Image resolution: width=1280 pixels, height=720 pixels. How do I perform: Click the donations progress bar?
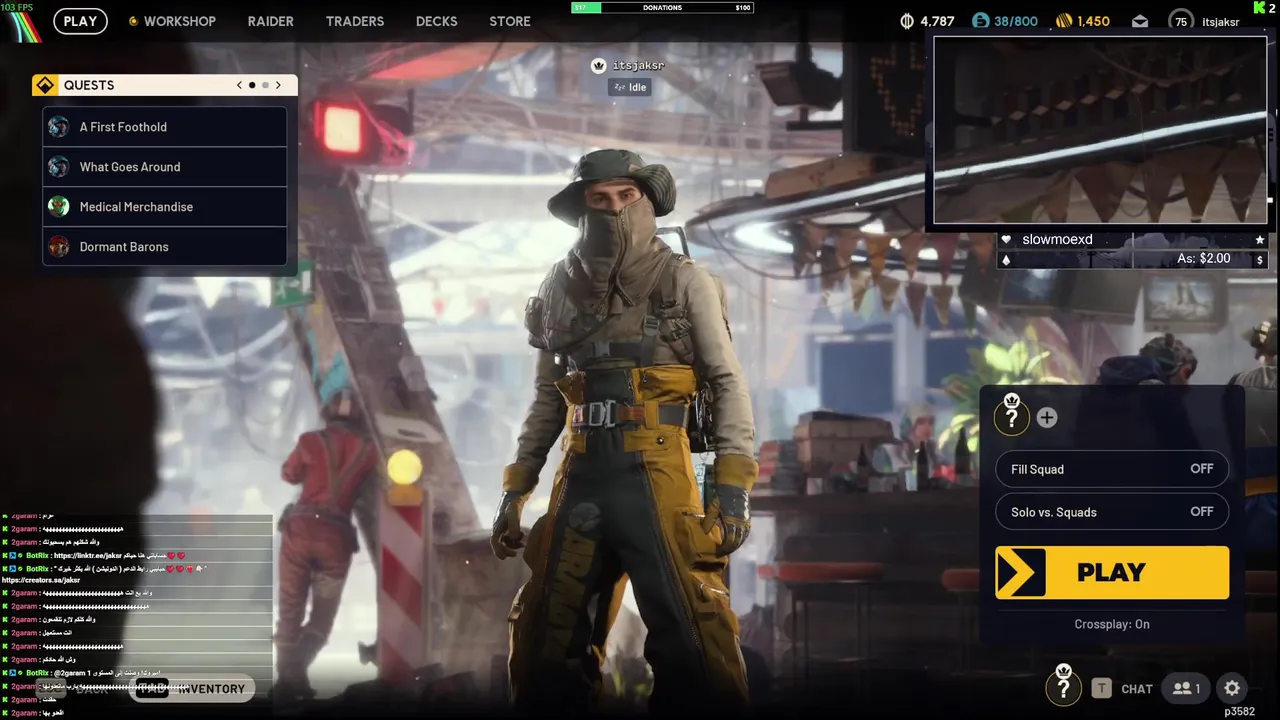[x=662, y=7]
